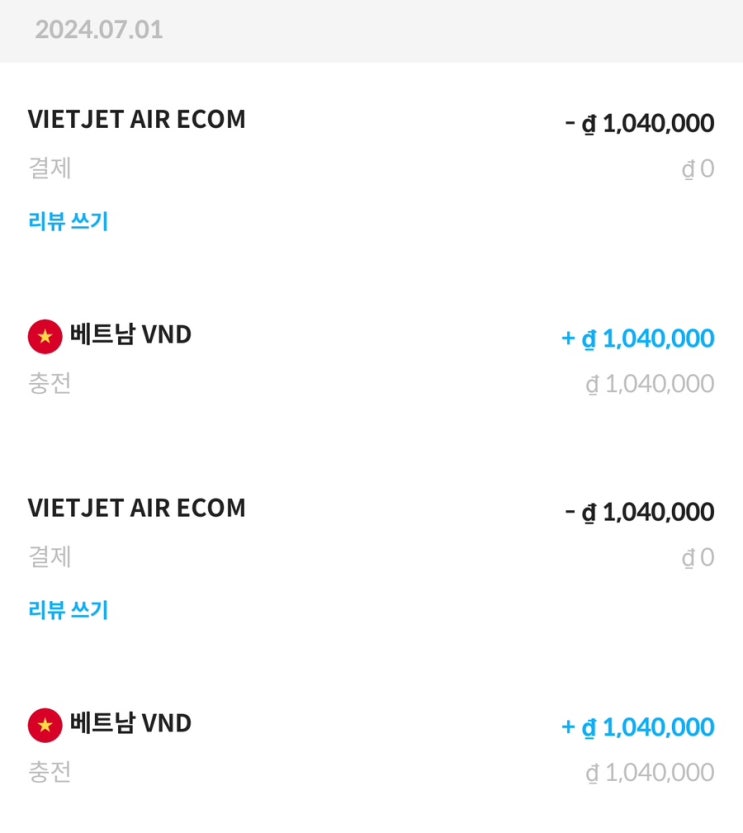Open the first VIETJET AIR ECOM transaction

[x=137, y=119]
